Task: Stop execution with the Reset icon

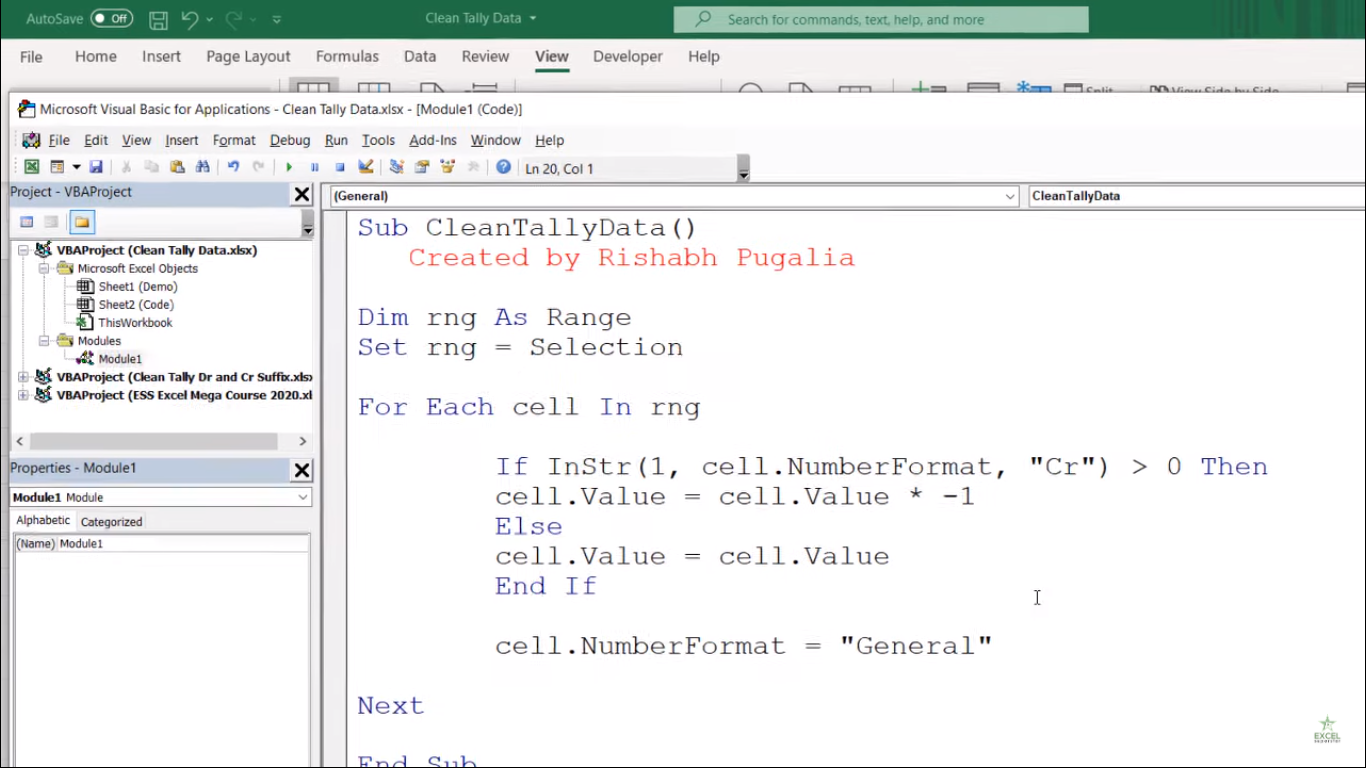Action: tap(340, 167)
